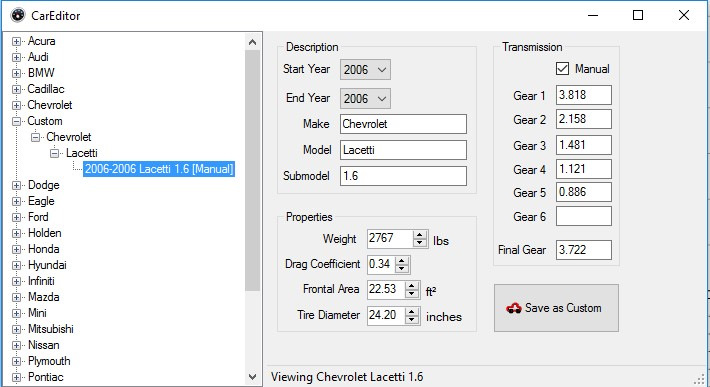Click the Final Gear ratio field
The height and width of the screenshot is (387, 710).
click(x=584, y=250)
